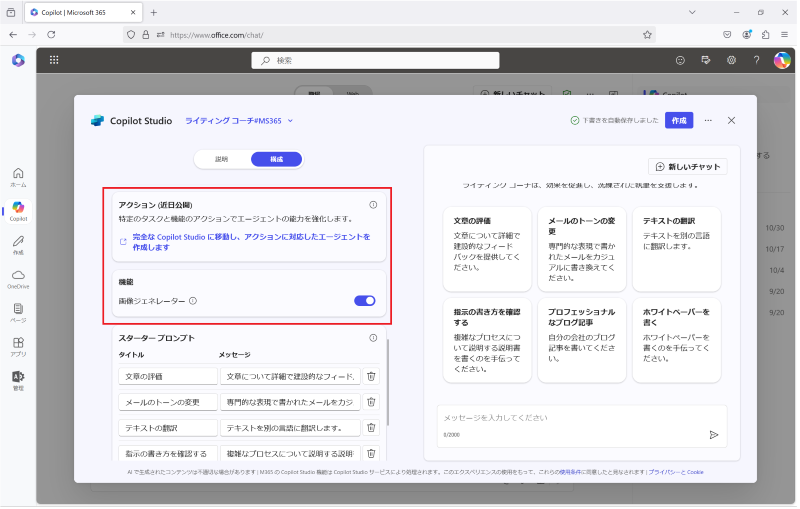800x509 pixels.
Task: Focus the メッセージを入力してください input box
Action: (x=584, y=427)
